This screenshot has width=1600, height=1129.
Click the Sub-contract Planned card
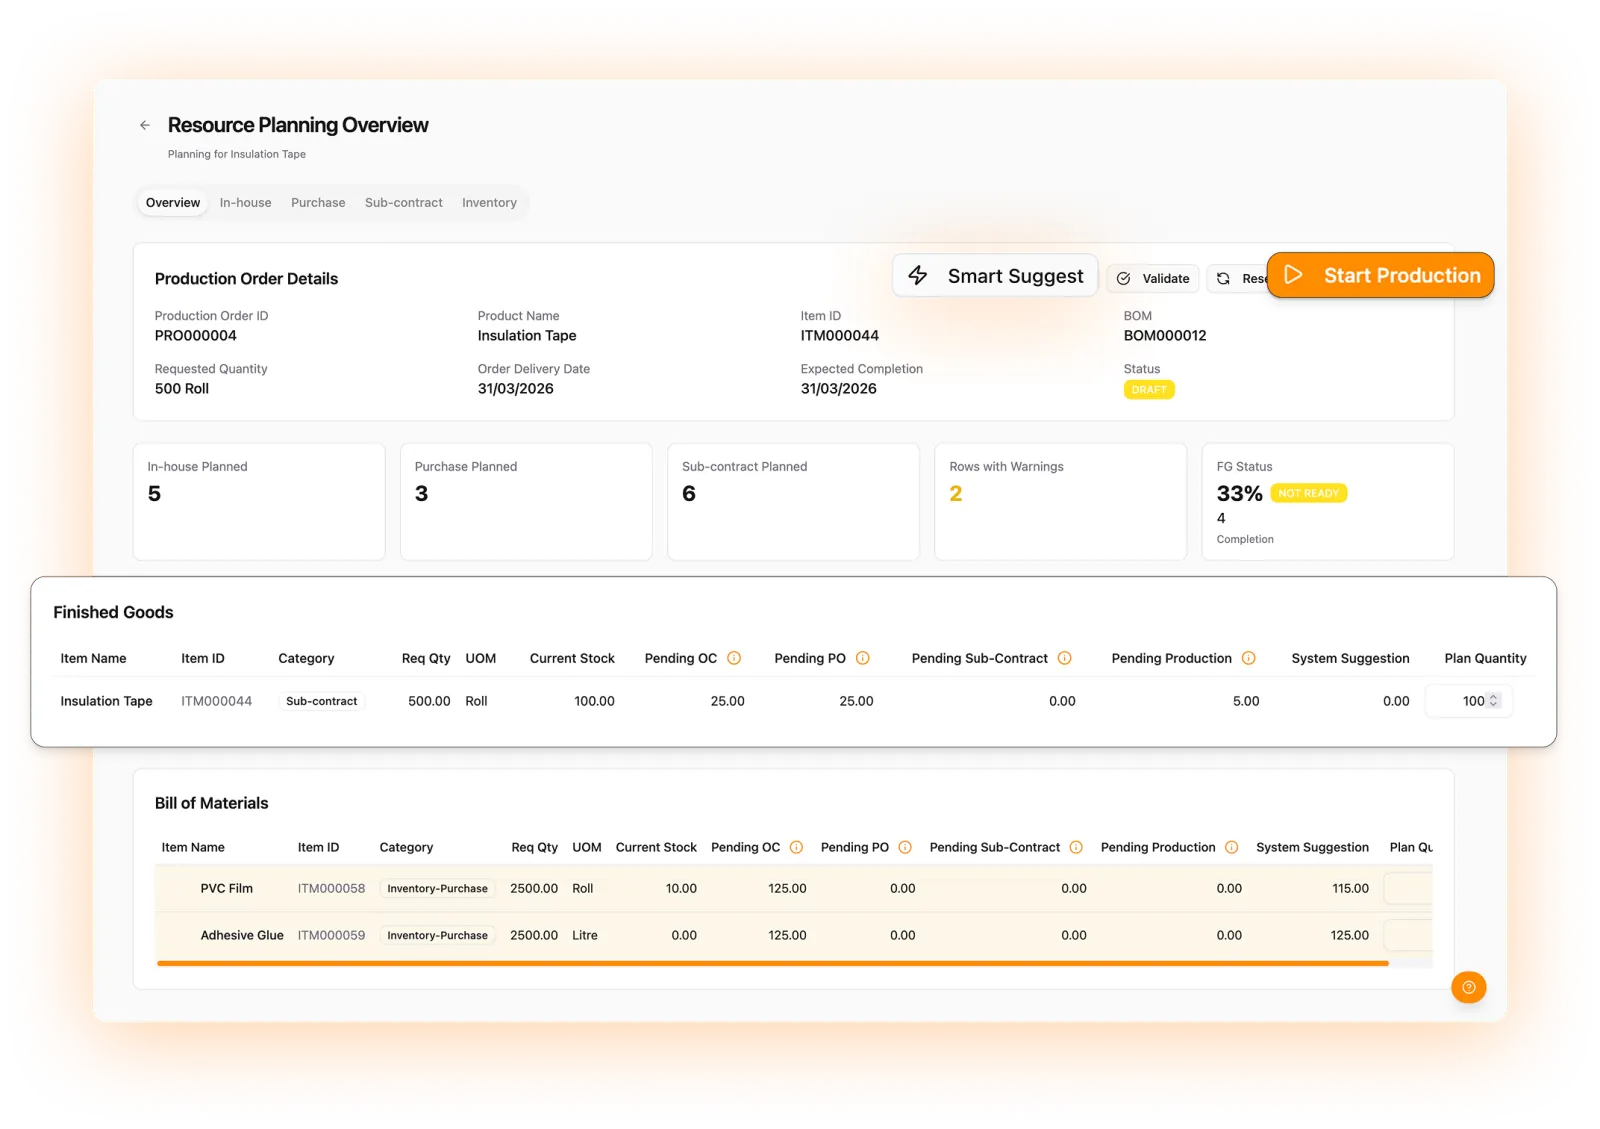[793, 502]
